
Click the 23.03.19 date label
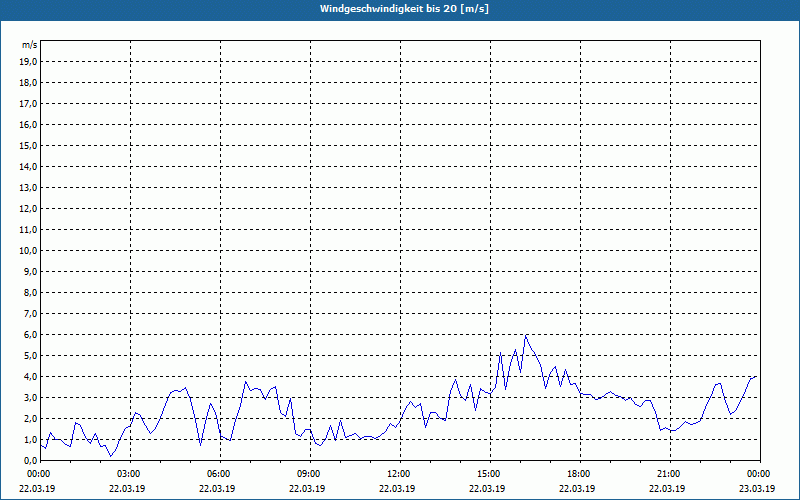pos(758,488)
